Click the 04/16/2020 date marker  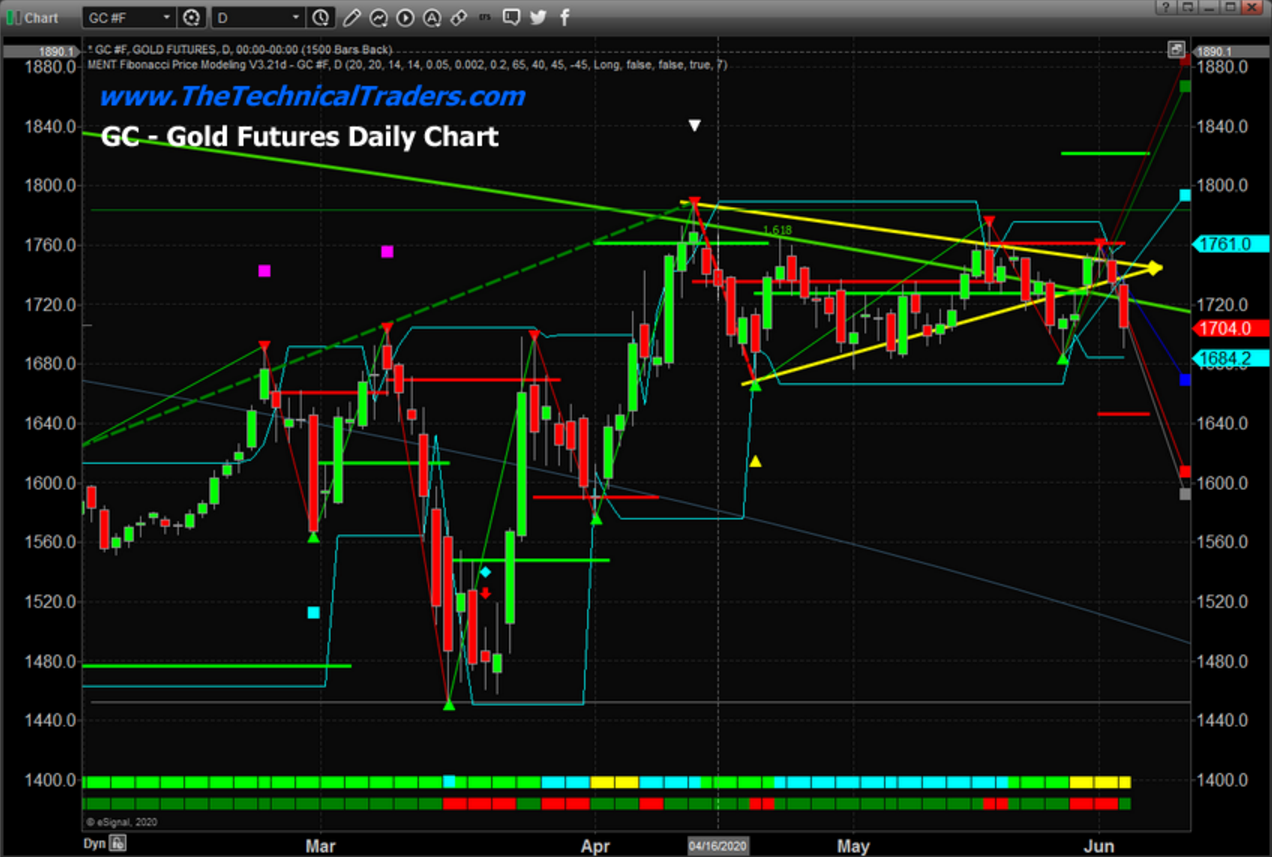[716, 846]
